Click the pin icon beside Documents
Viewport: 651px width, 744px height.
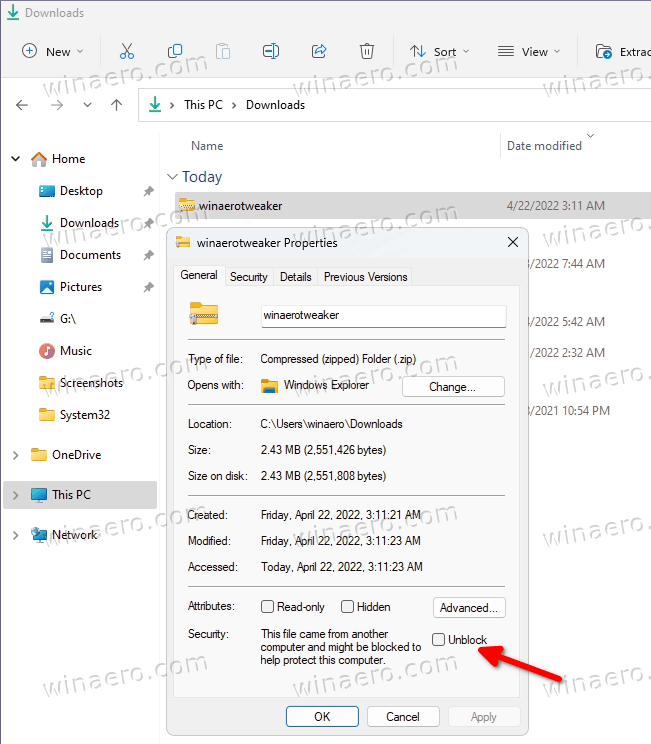tap(149, 255)
